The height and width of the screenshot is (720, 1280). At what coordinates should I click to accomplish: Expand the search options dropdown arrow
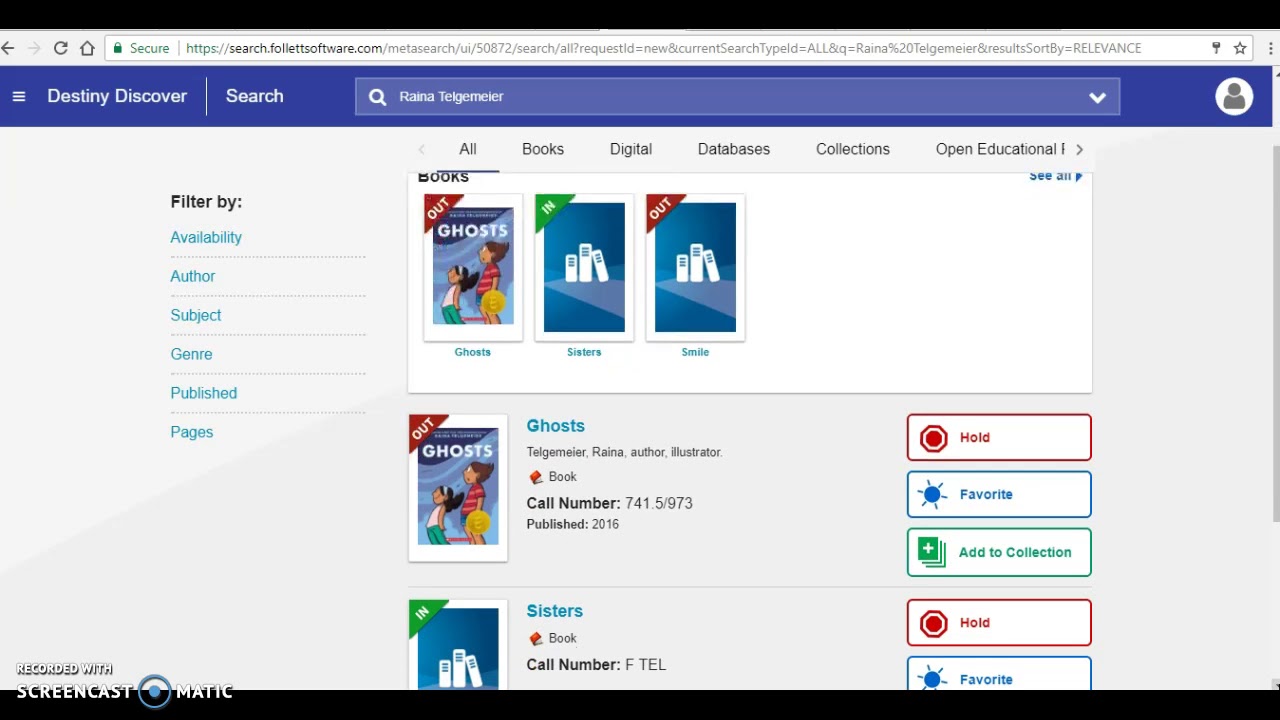point(1097,97)
